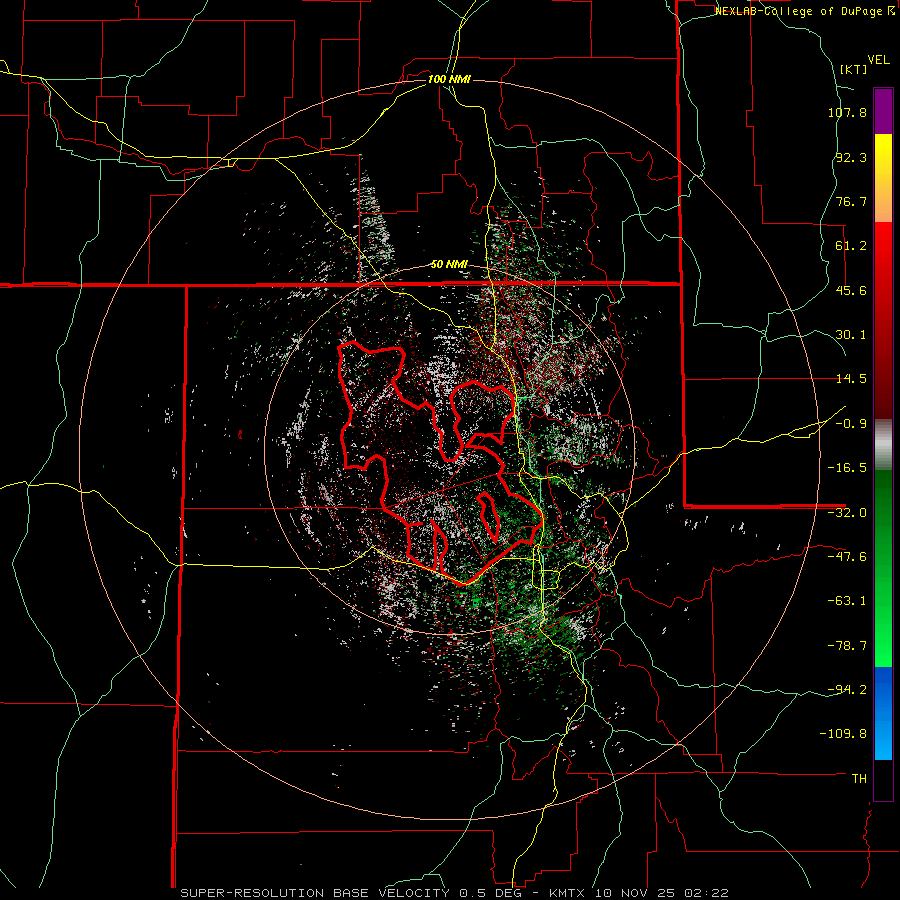The width and height of the screenshot is (900, 900).
Task: Click the -0.9 velocity scale value
Action: coord(851,424)
